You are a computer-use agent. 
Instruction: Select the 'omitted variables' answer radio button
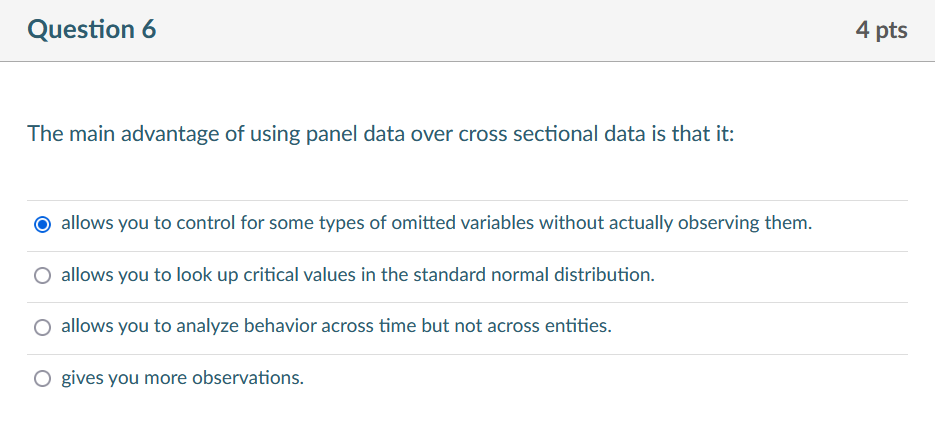42,224
